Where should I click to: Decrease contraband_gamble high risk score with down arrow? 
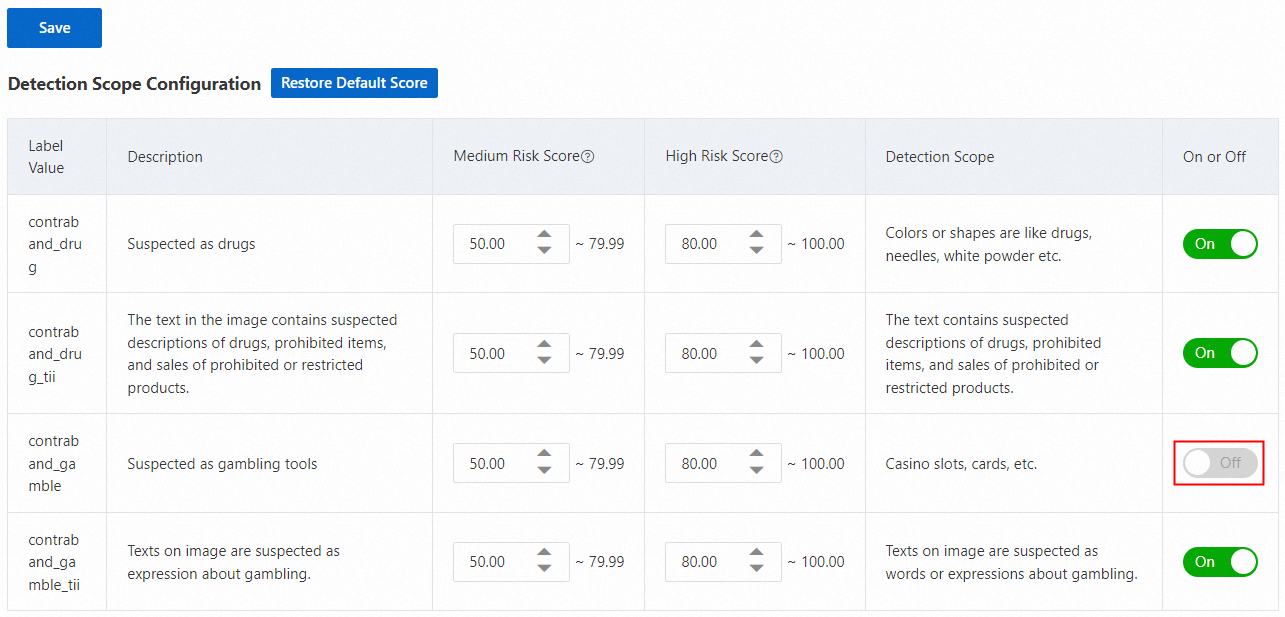[756, 471]
